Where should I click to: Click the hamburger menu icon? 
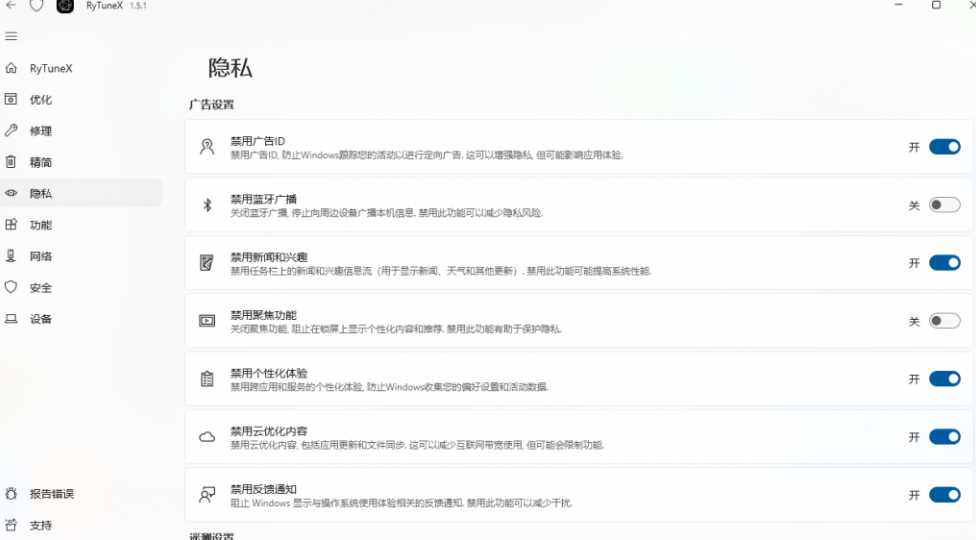tap(11, 36)
